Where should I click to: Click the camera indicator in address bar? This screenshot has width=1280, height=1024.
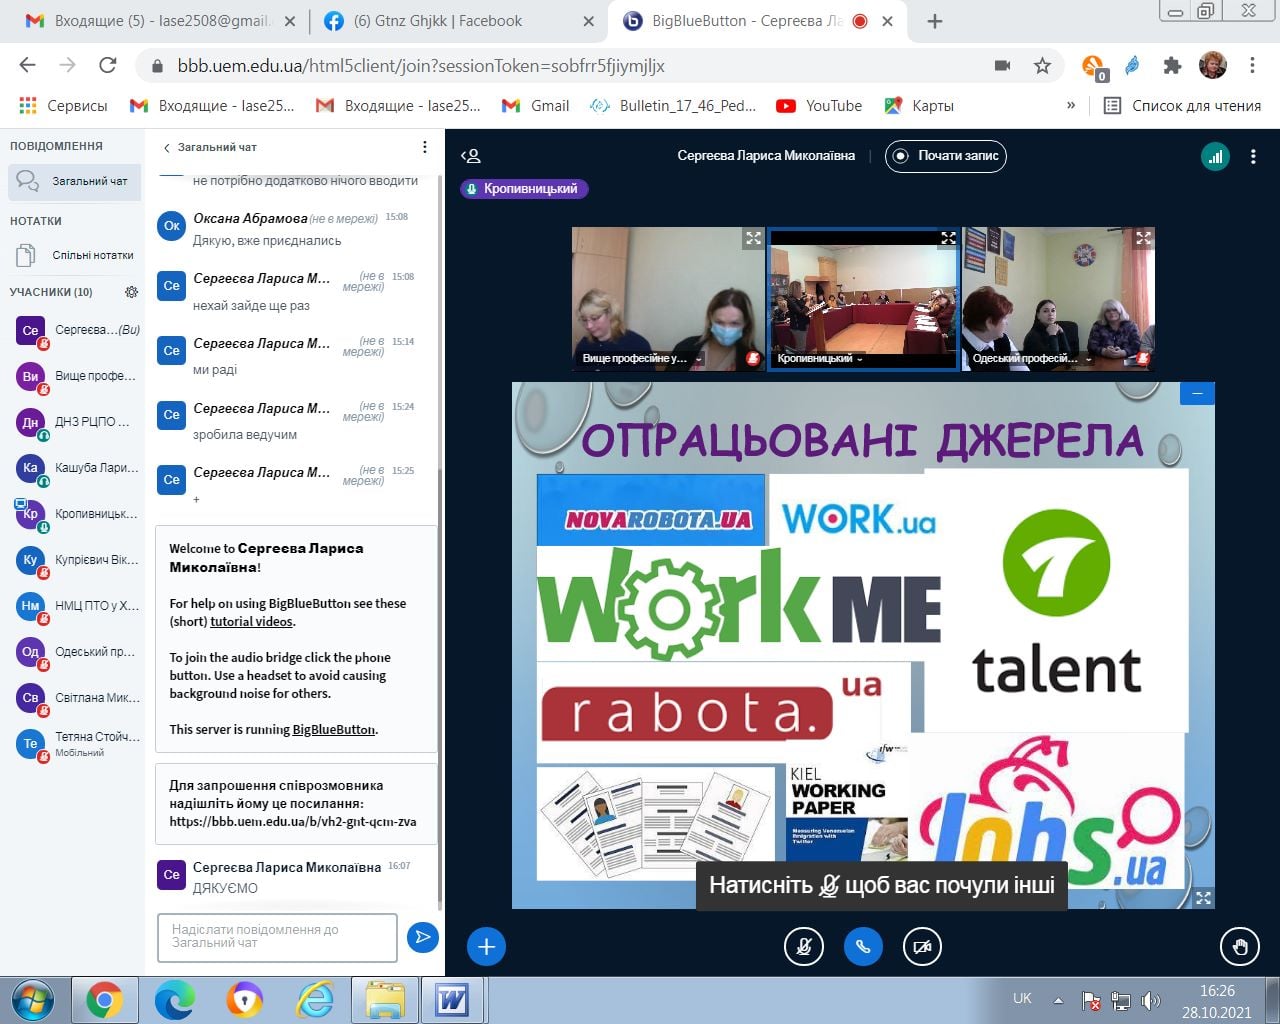click(x=1002, y=66)
